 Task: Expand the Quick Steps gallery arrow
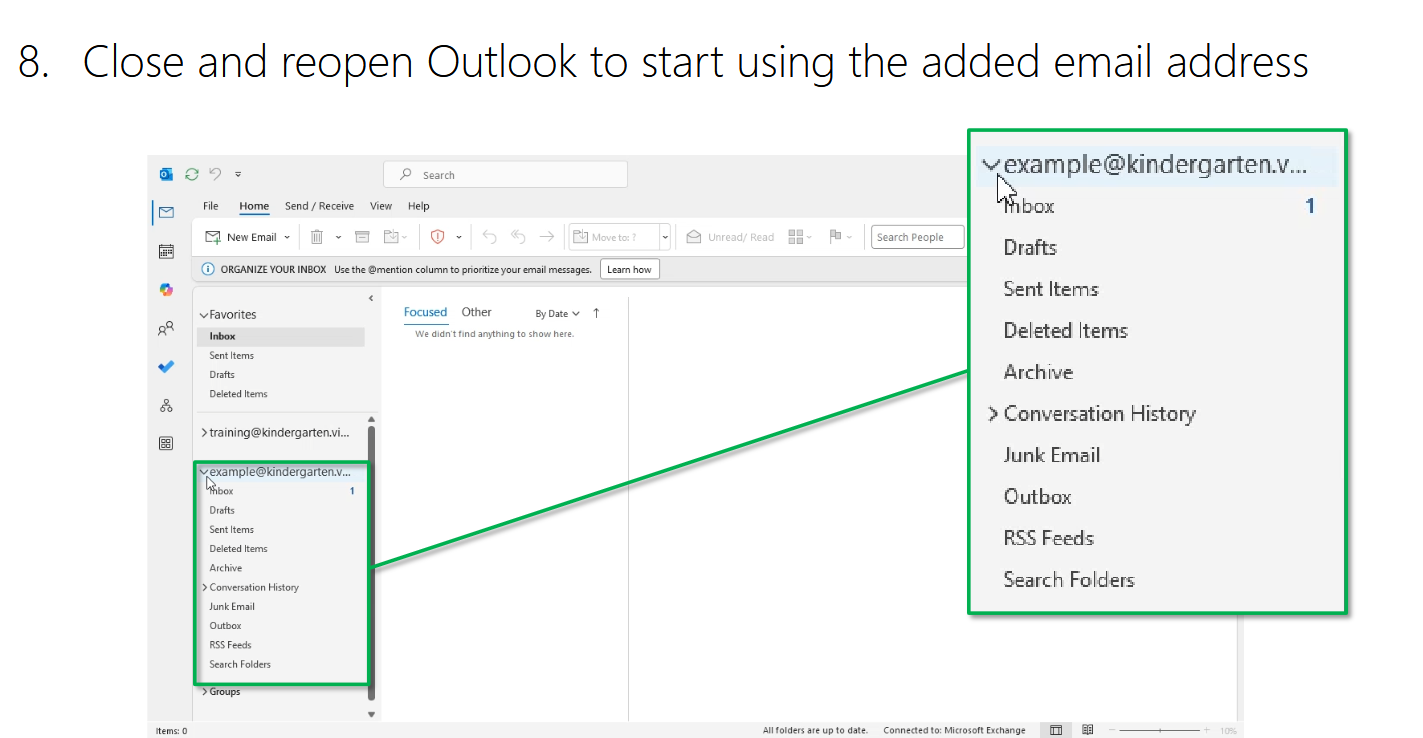[665, 237]
